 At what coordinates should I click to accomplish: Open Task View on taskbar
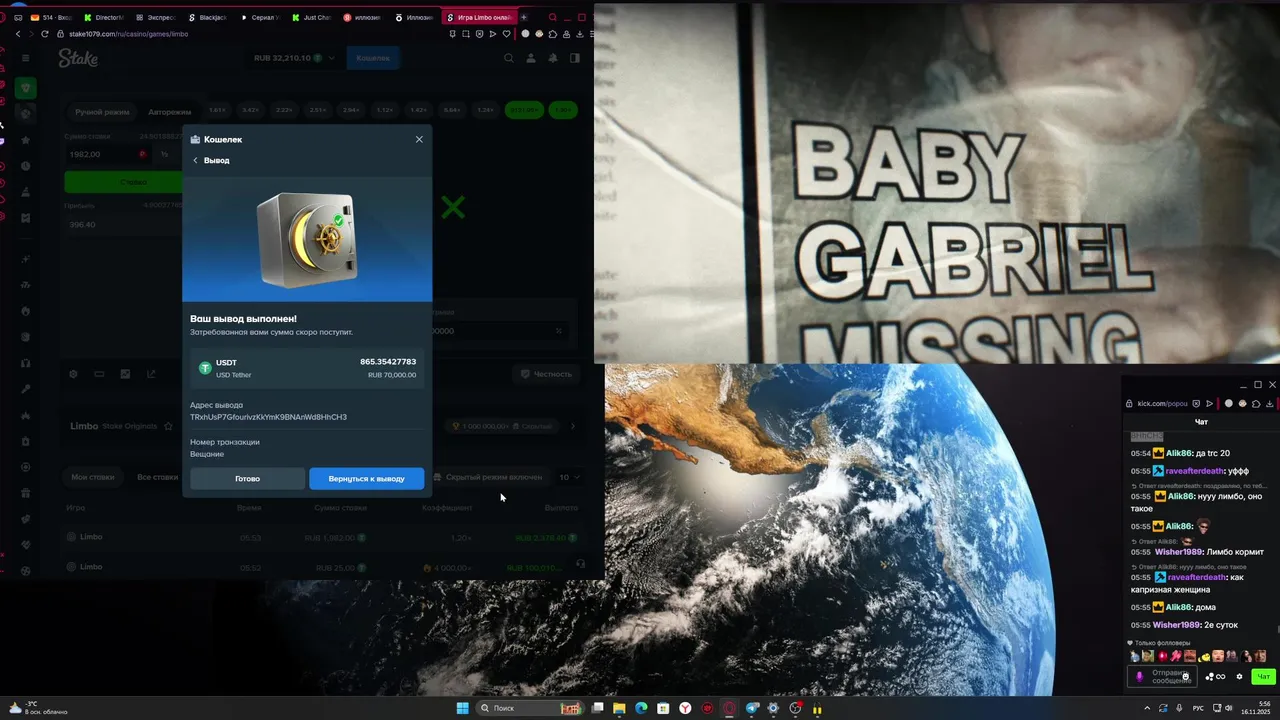pyautogui.click(x=597, y=708)
